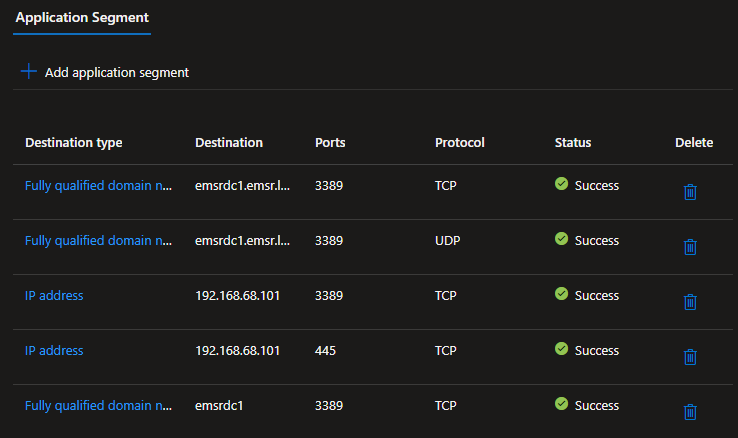
Task: Click the UDP protocol cell
Action: [447, 240]
